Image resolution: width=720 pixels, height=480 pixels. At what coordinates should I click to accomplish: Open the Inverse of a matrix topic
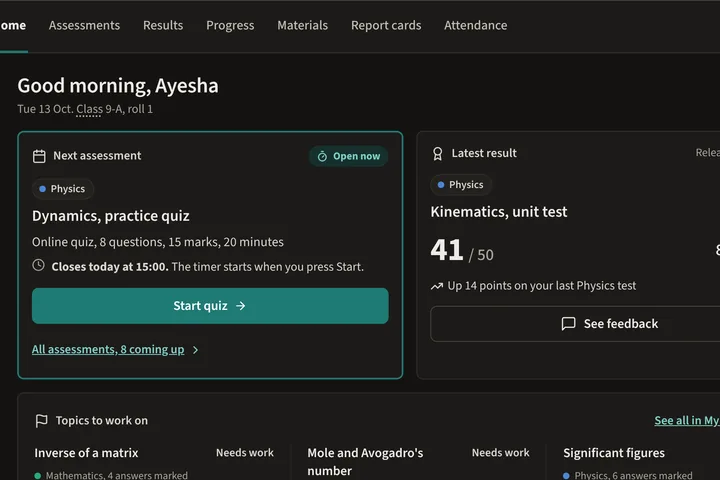point(86,453)
